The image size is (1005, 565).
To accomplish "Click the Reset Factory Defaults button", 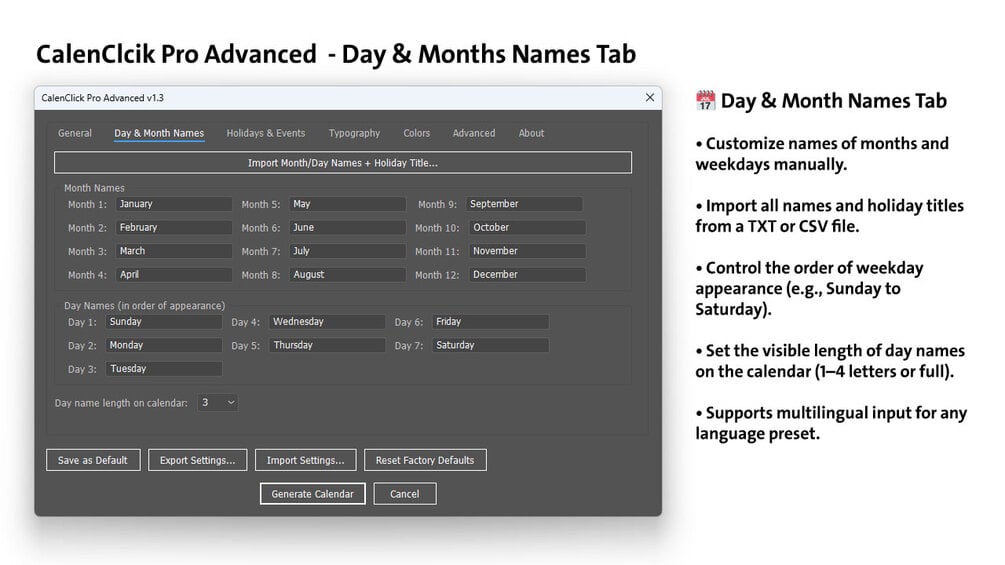I will (x=425, y=460).
